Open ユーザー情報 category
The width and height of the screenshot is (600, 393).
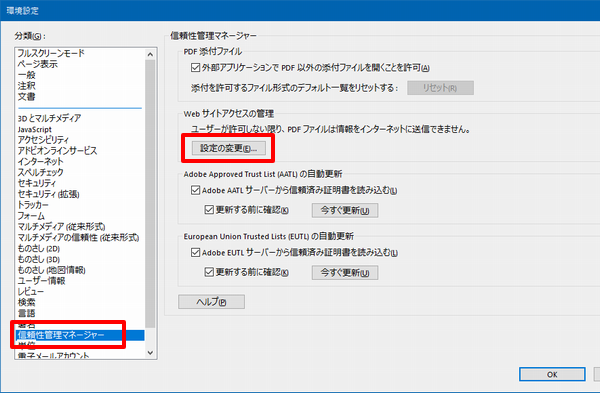tap(41, 280)
